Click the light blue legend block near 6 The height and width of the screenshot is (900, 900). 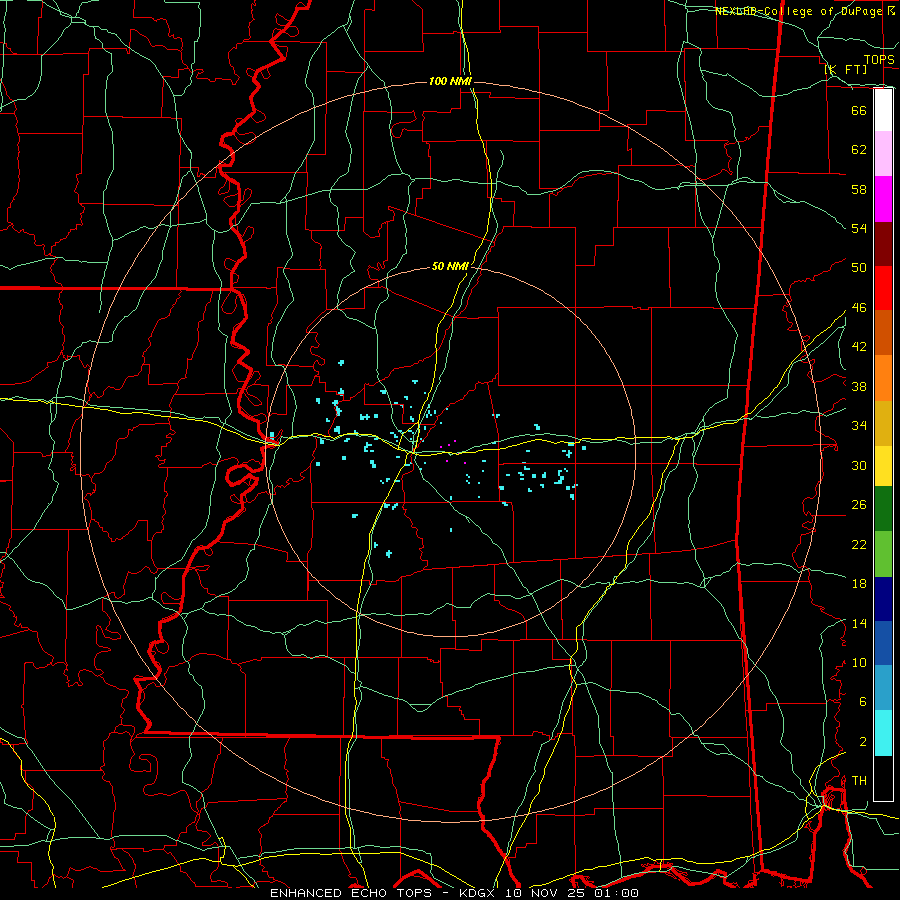(x=883, y=688)
